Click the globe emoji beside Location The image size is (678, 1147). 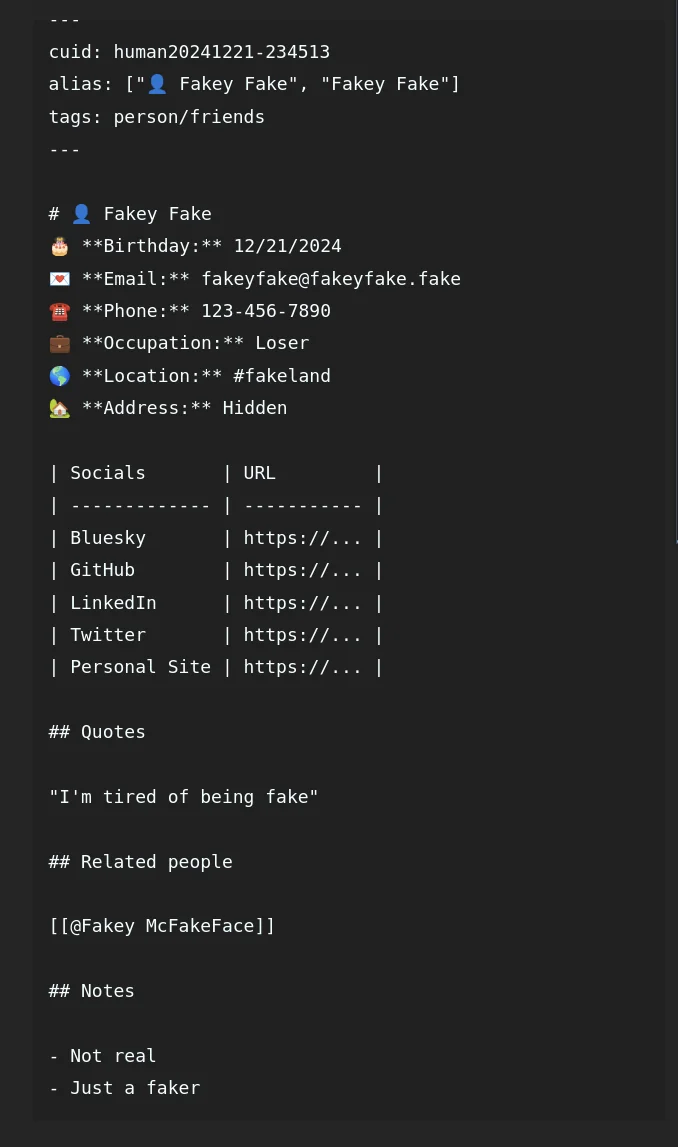click(60, 376)
